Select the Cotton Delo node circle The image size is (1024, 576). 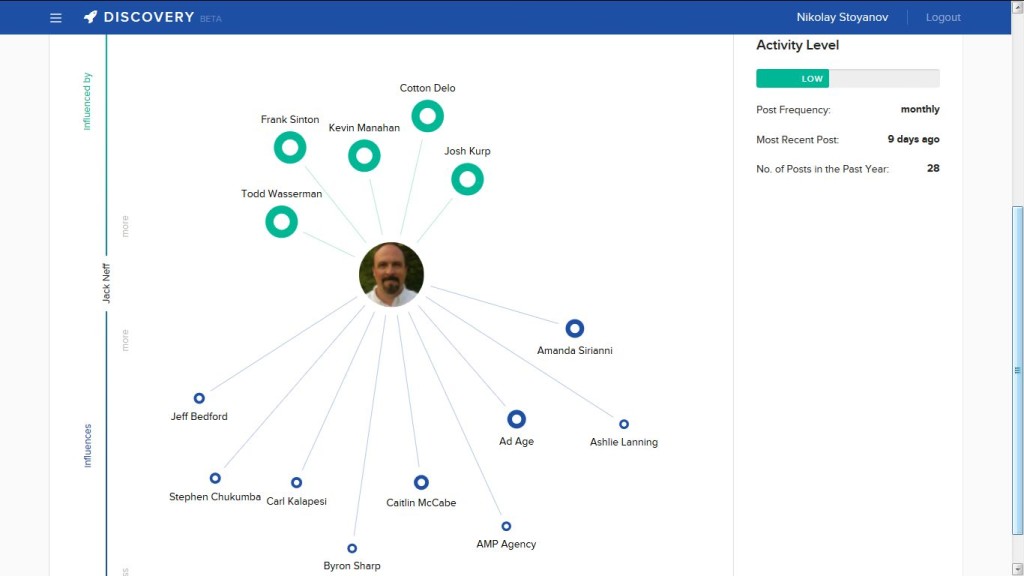427,116
